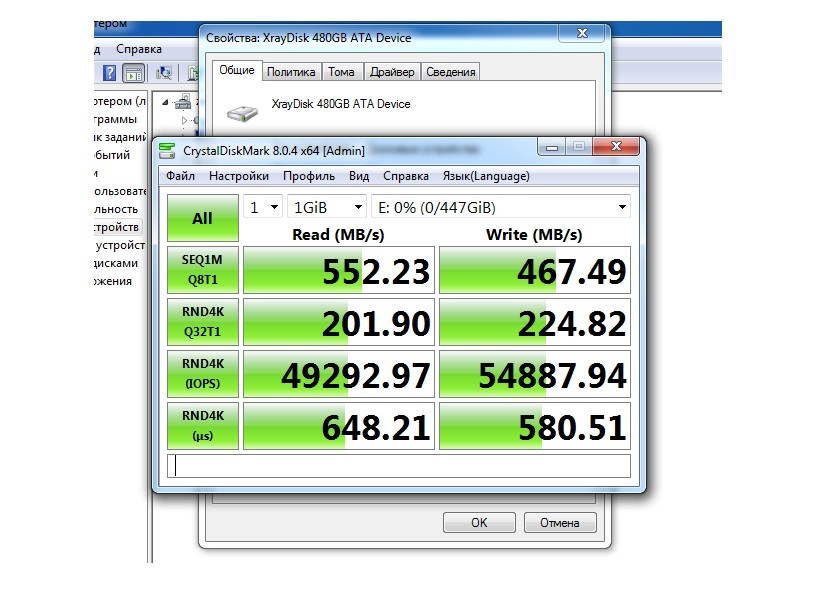Click the Отмена button in properties dialog

[559, 522]
